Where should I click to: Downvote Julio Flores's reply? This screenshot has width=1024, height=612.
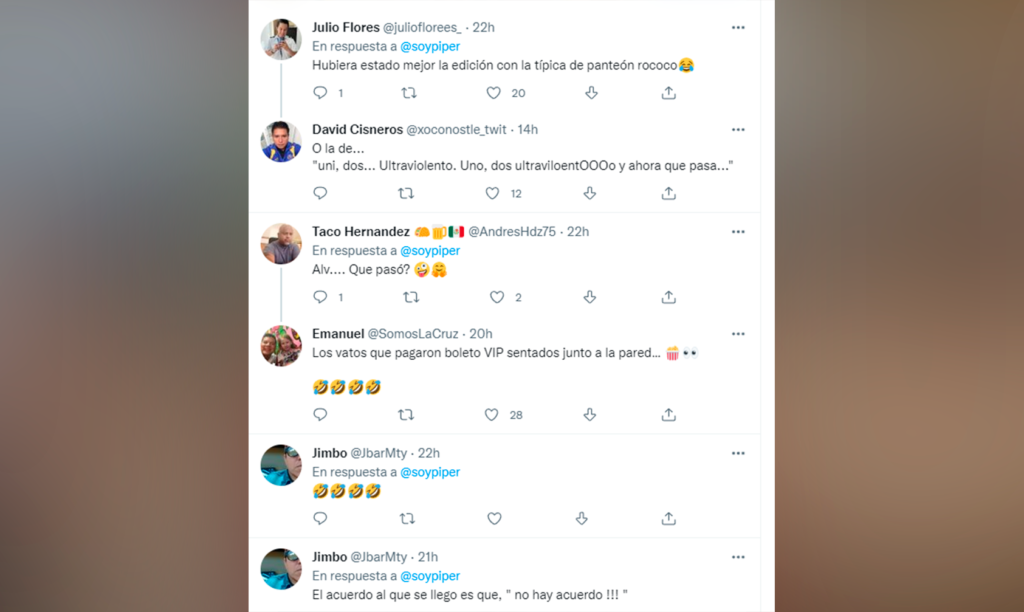591,93
